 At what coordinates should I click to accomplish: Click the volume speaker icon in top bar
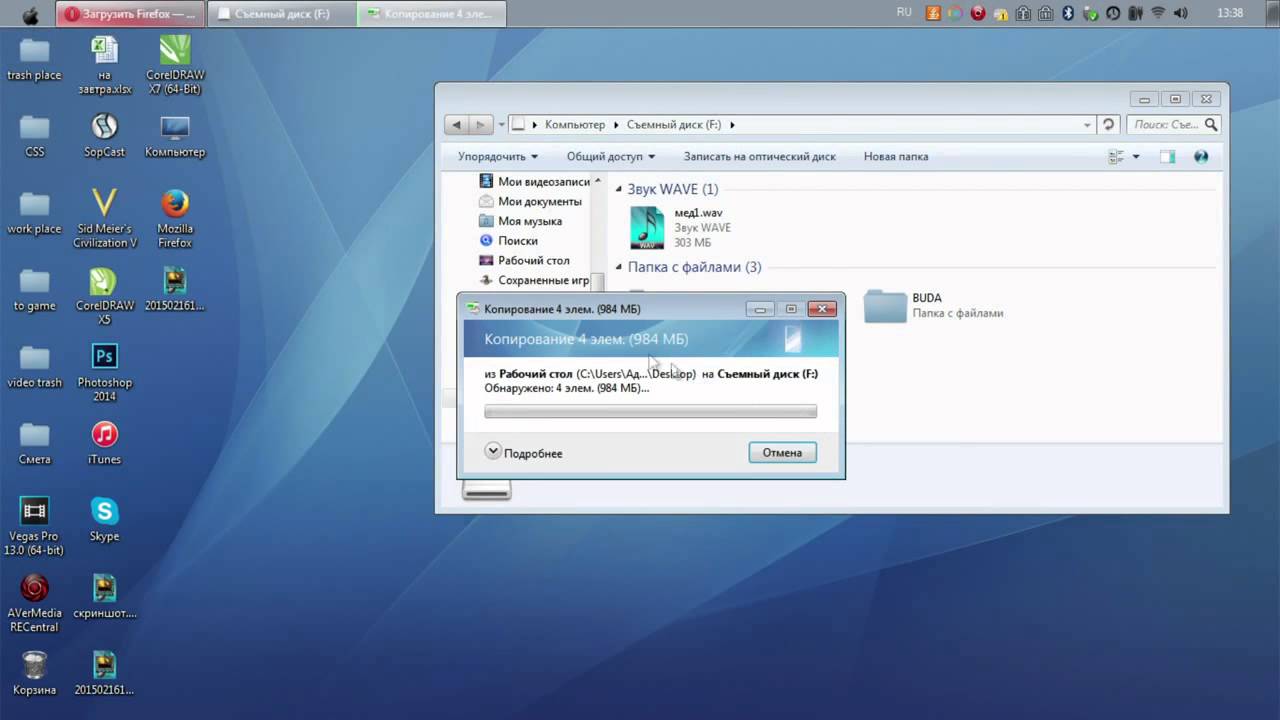tap(1181, 13)
